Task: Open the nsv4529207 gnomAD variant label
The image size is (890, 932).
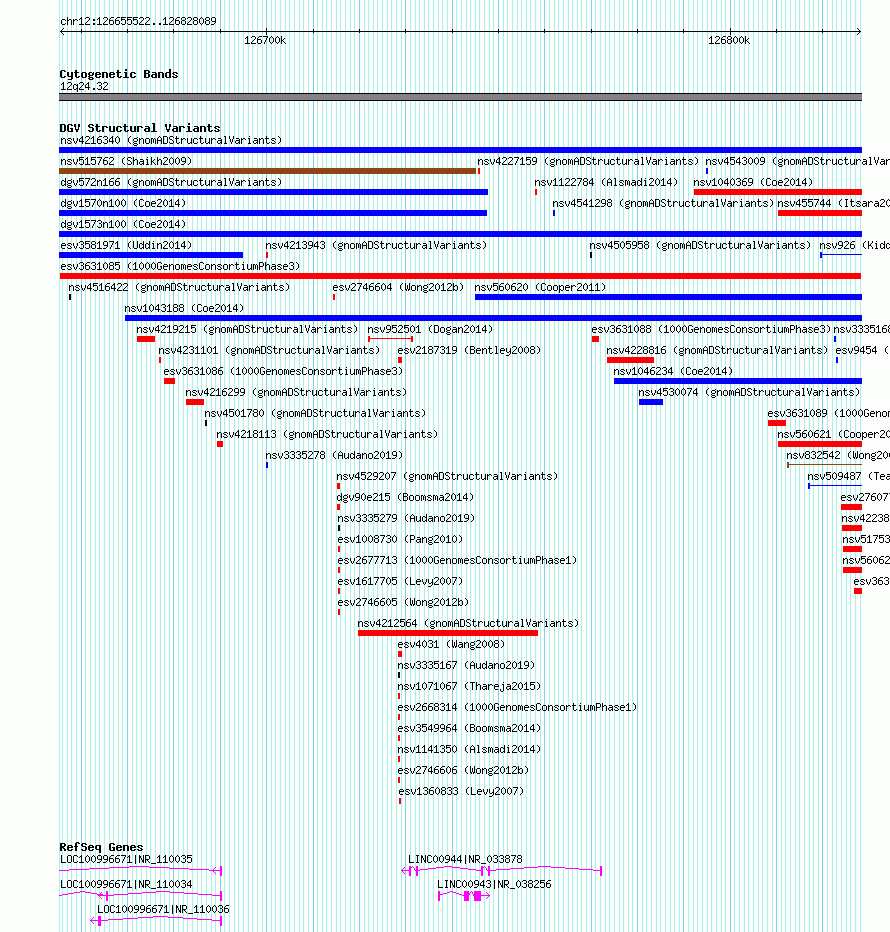Action: (x=447, y=476)
